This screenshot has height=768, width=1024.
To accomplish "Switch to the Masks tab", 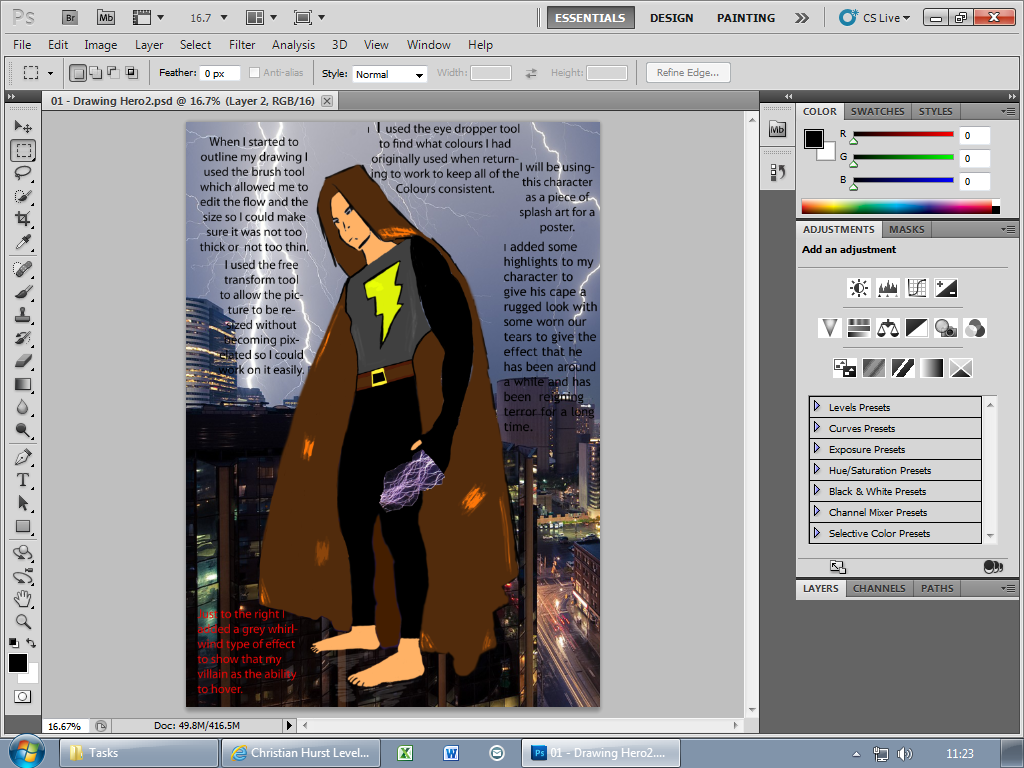I will 906,229.
